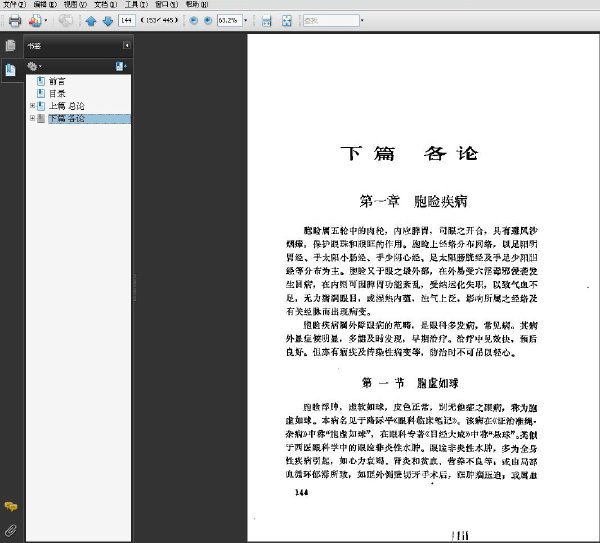Click the chapter title 第一章 胞睑疾病
This screenshot has width=600, height=543.
pyautogui.click(x=413, y=201)
